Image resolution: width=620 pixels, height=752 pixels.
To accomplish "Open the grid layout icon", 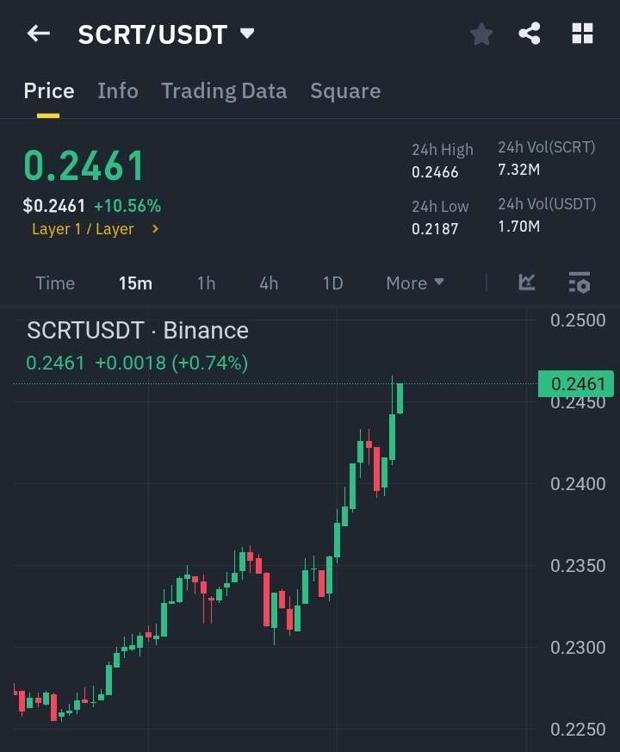I will click(582, 34).
